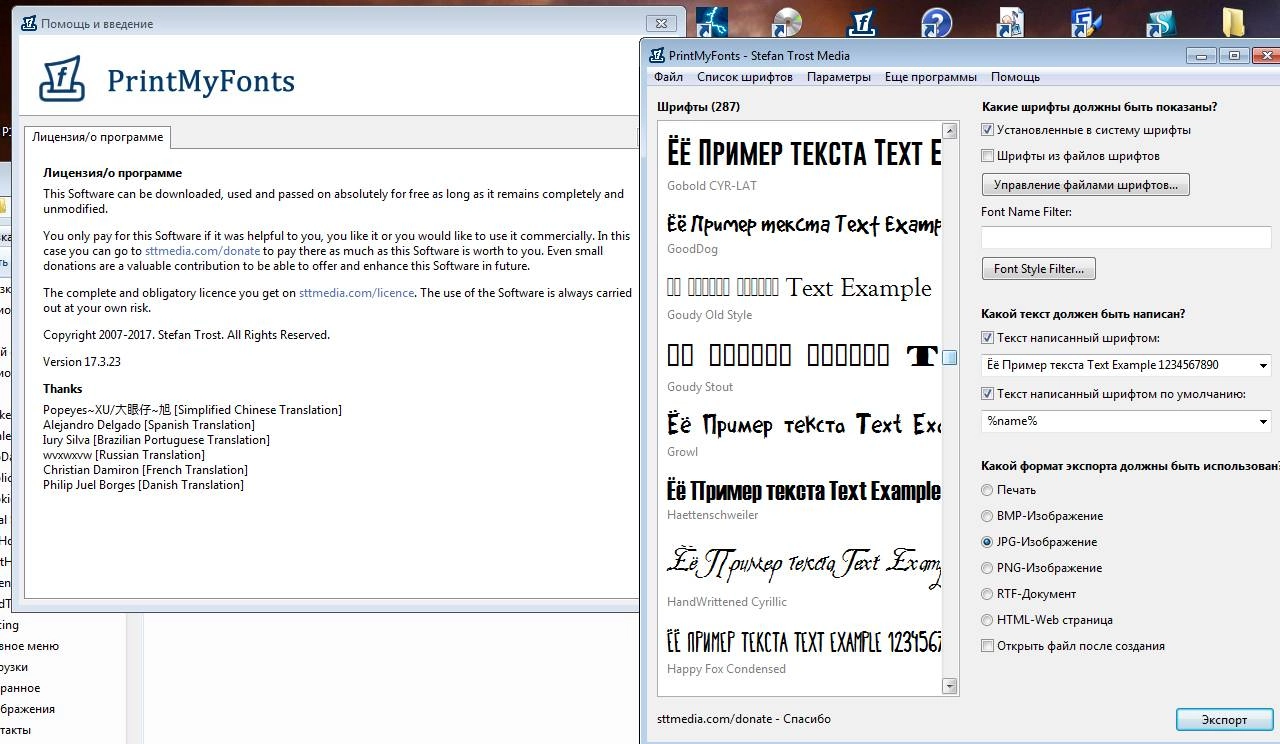Open the CD disc desktop shortcut
1280x744 pixels.
[787, 22]
